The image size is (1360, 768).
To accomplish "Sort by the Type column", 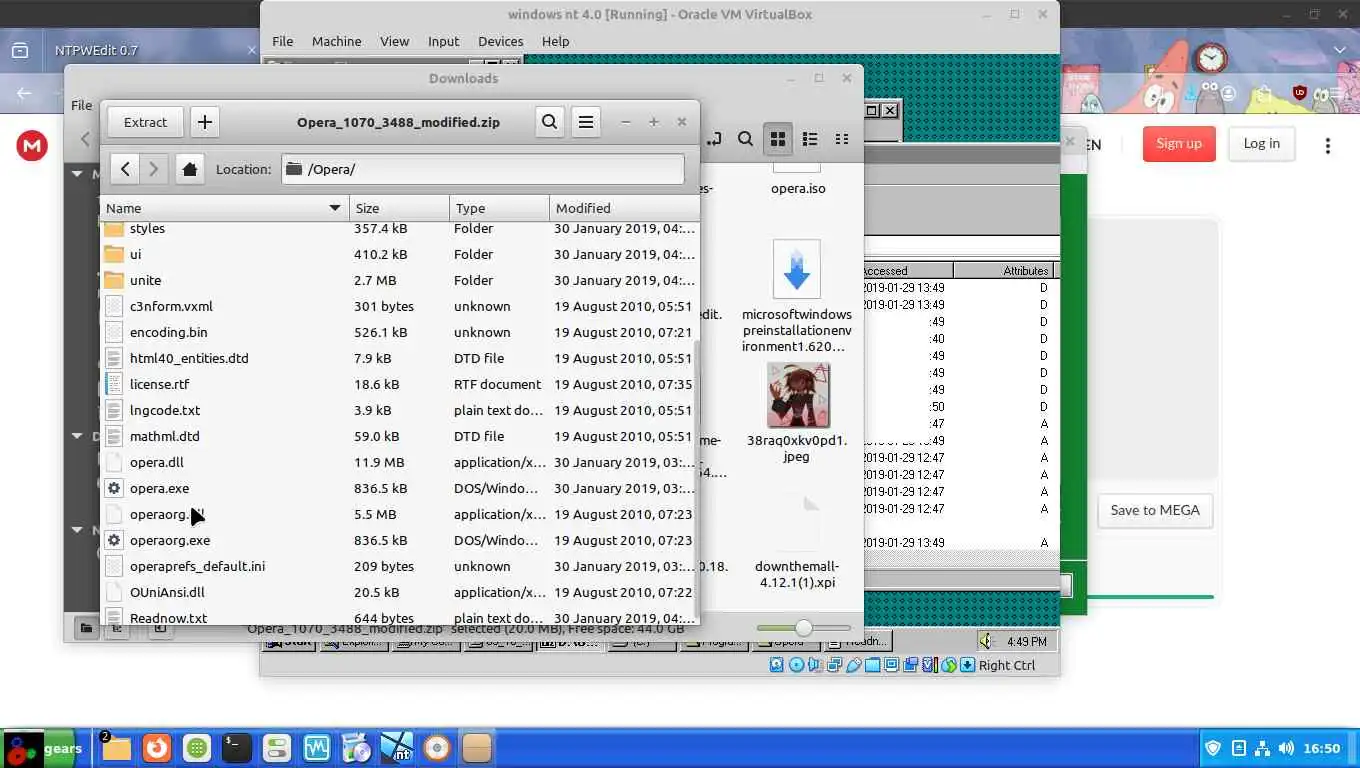I will 499,208.
